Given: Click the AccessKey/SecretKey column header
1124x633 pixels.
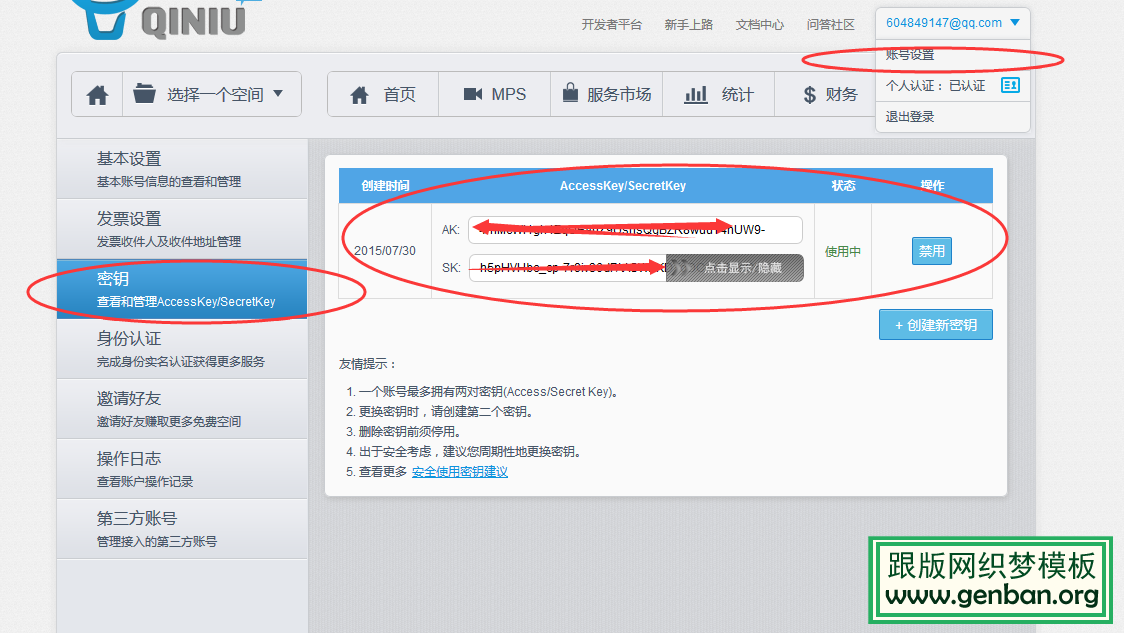Looking at the screenshot, I should pos(622,186).
